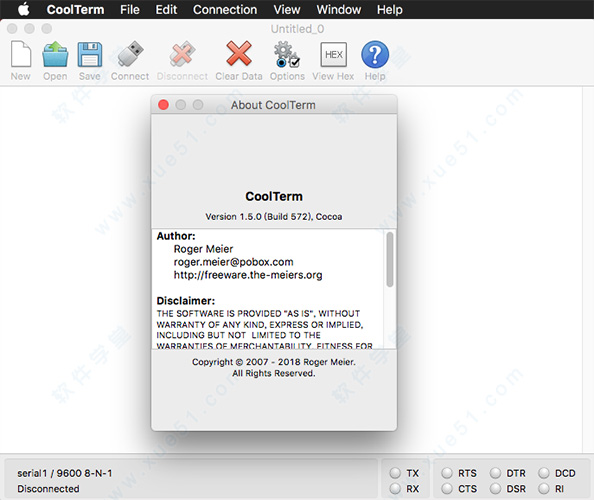Image resolution: width=594 pixels, height=500 pixels.
Task: Click the "Author:" heading
Action: tap(176, 236)
